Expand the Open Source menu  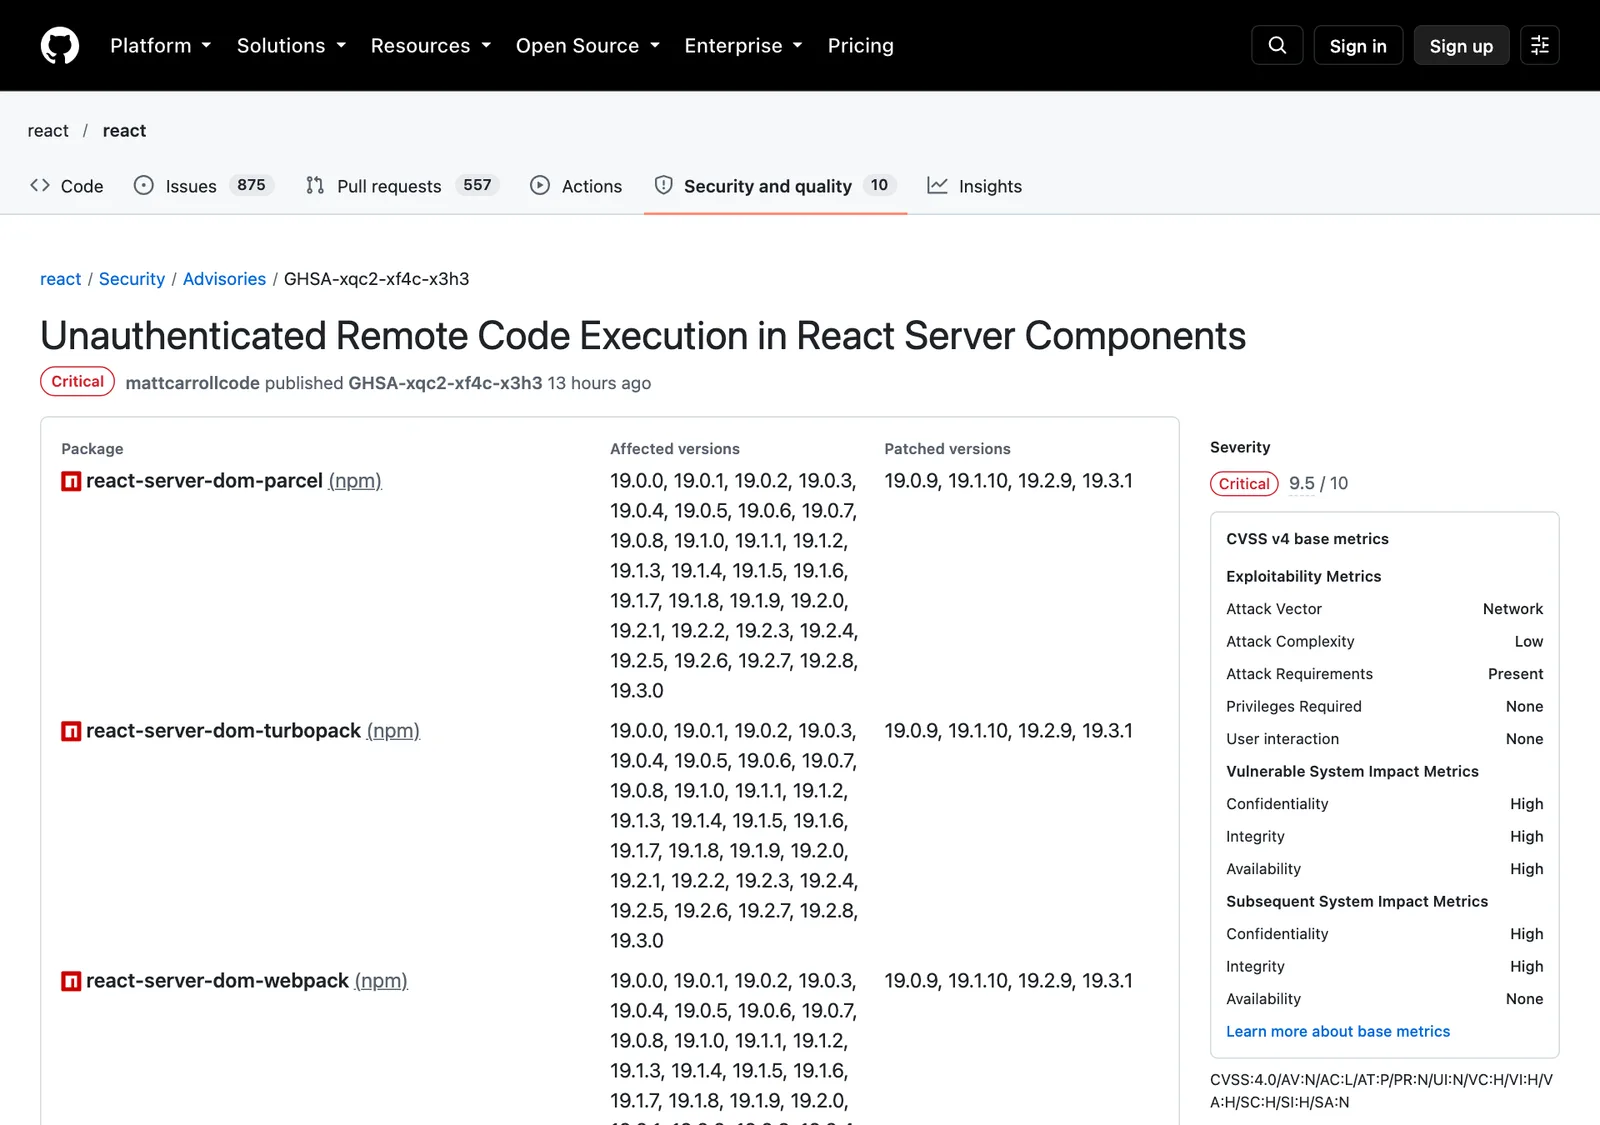(x=588, y=46)
